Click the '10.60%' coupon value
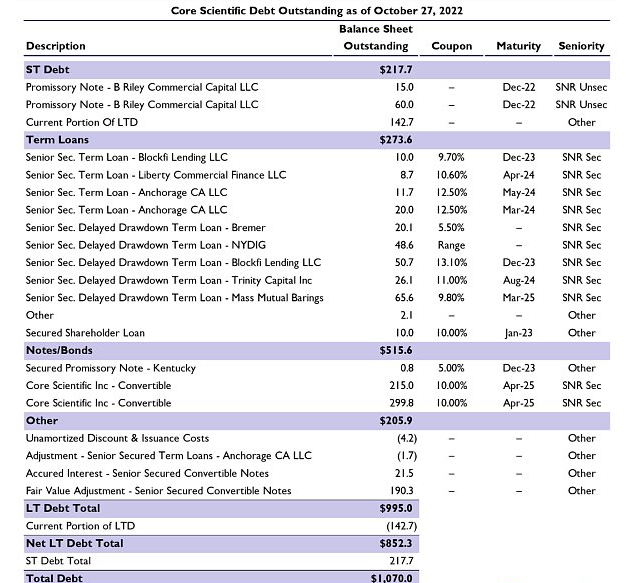642x583 pixels. [x=451, y=175]
